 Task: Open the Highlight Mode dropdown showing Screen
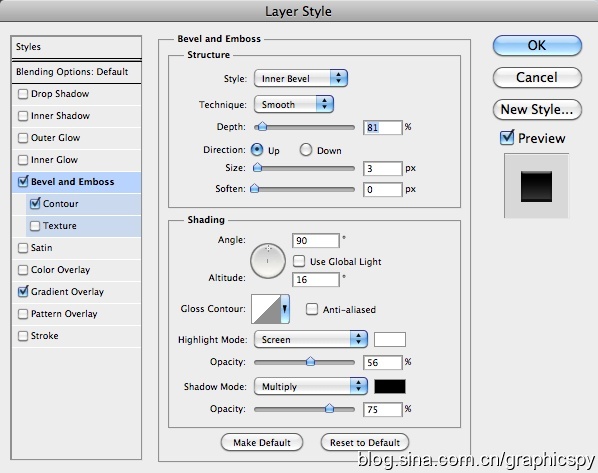click(x=311, y=339)
